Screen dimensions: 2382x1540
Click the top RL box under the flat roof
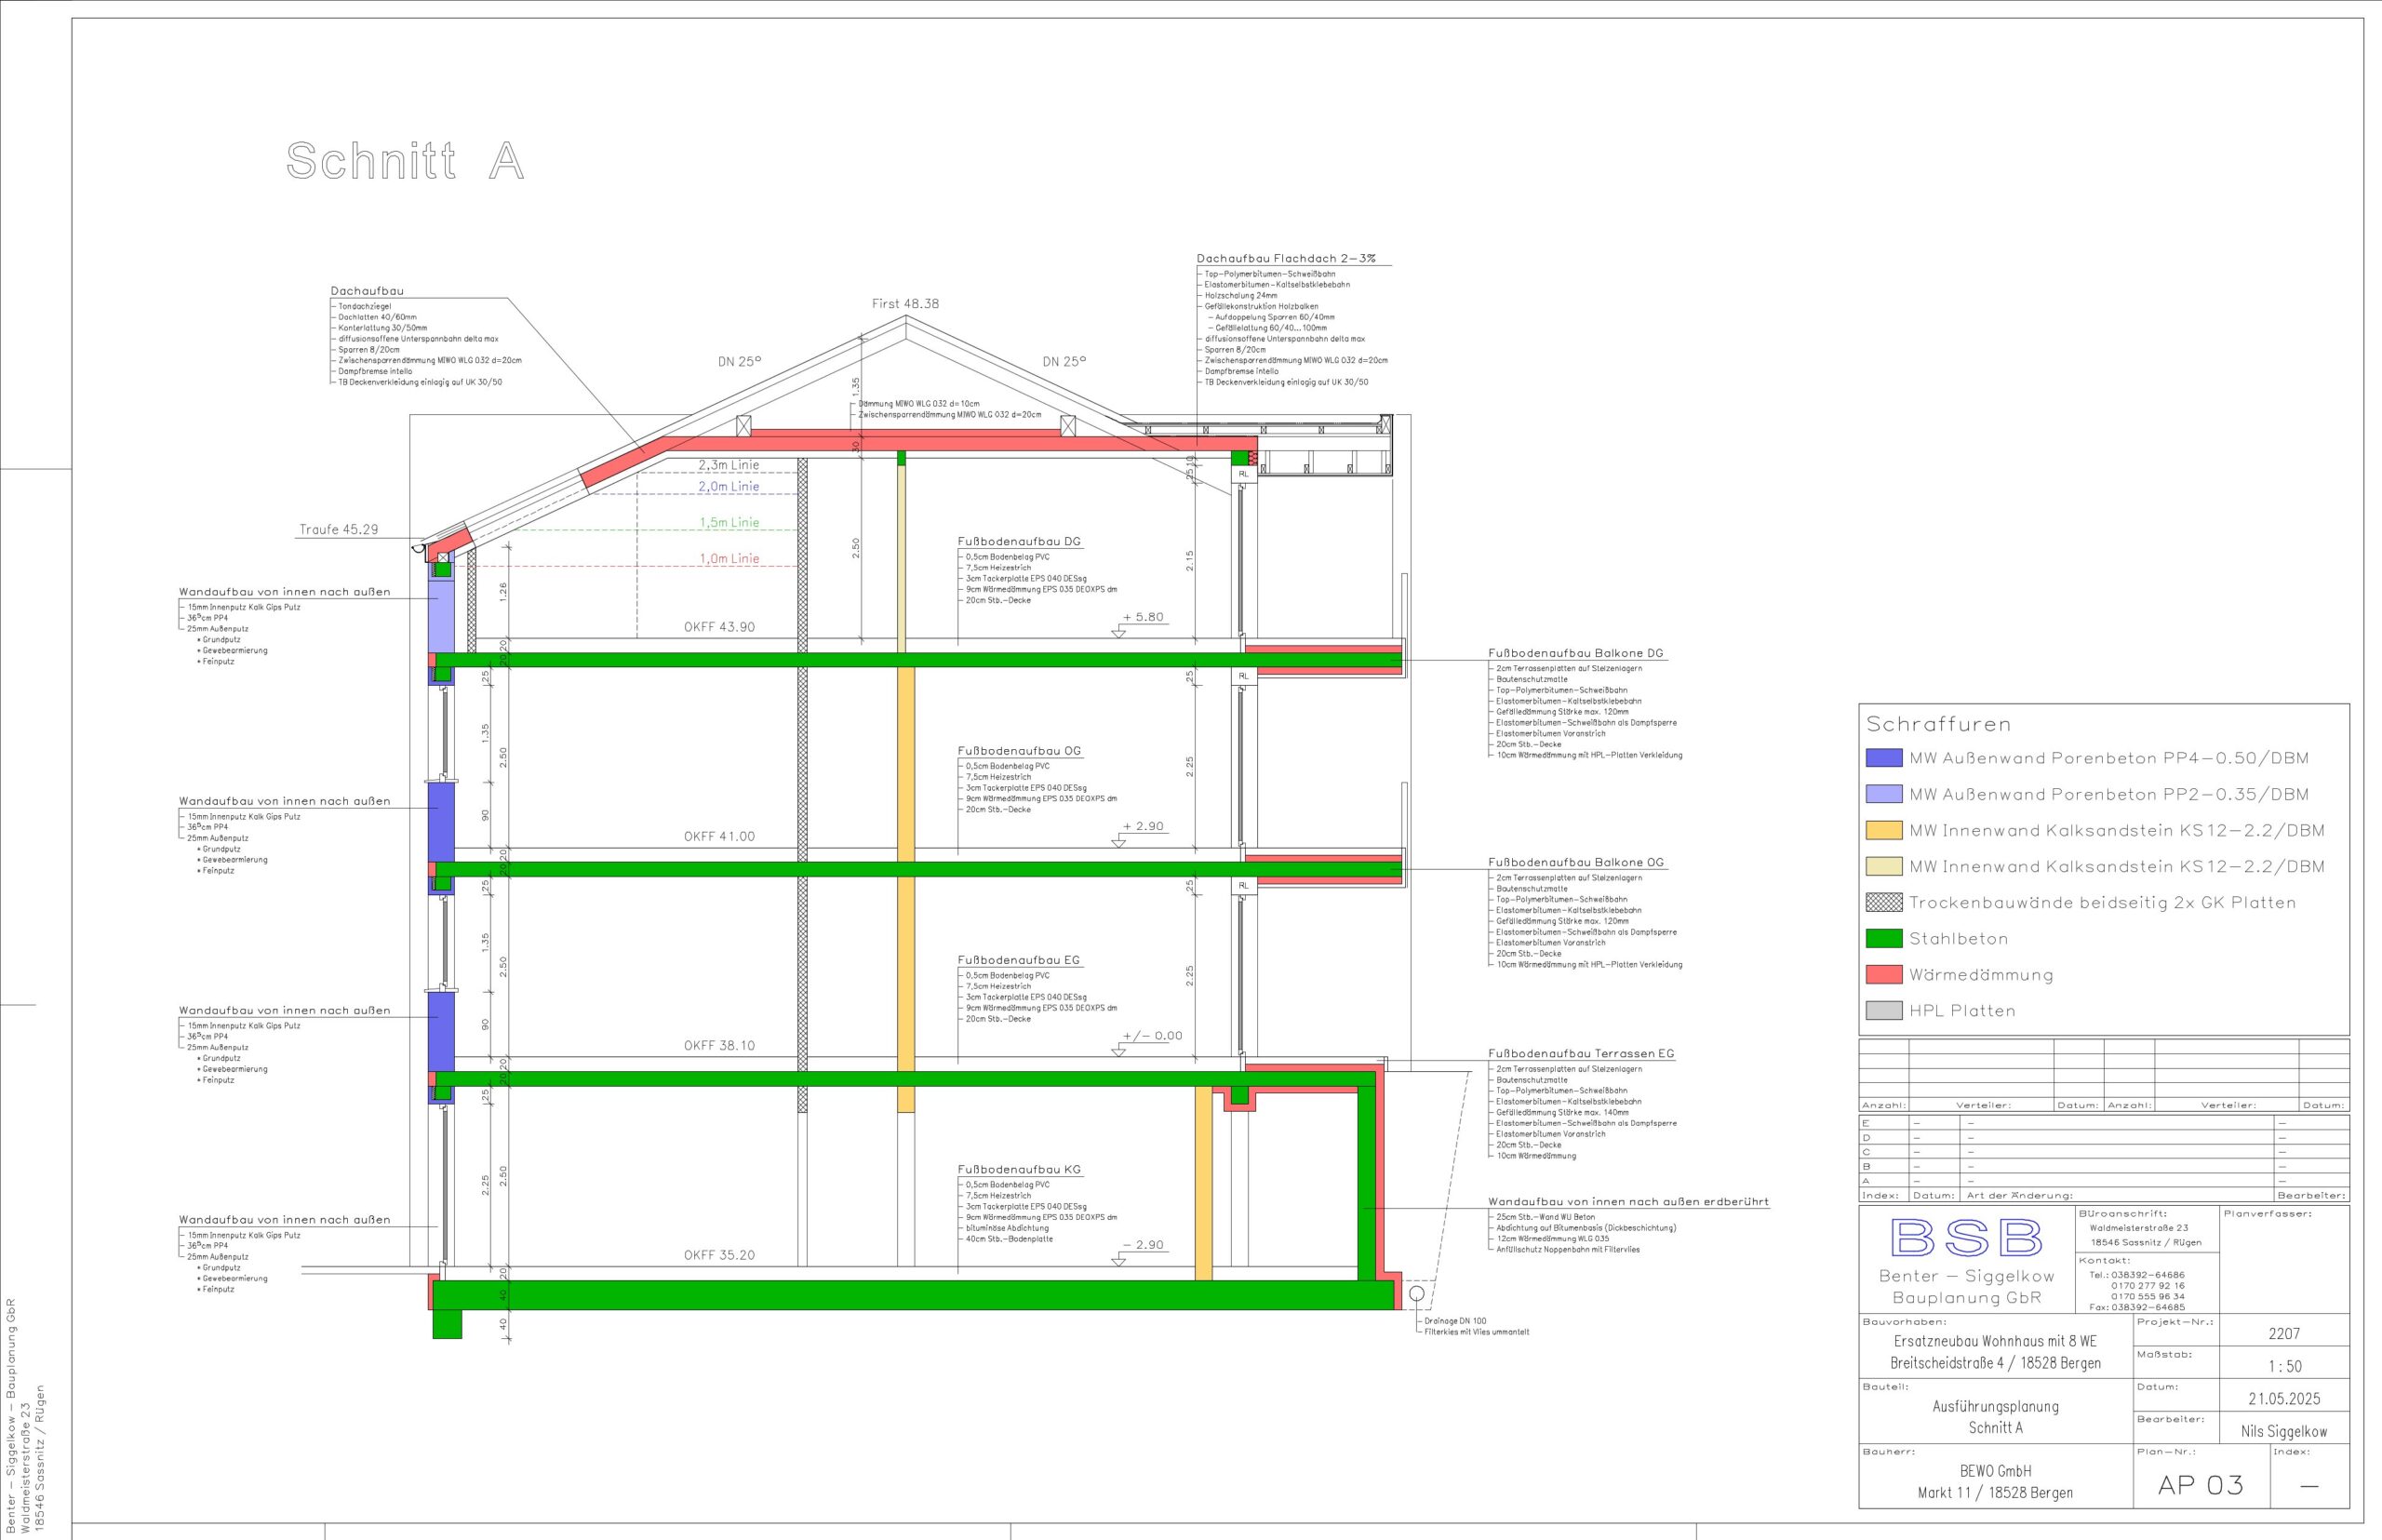[1243, 474]
